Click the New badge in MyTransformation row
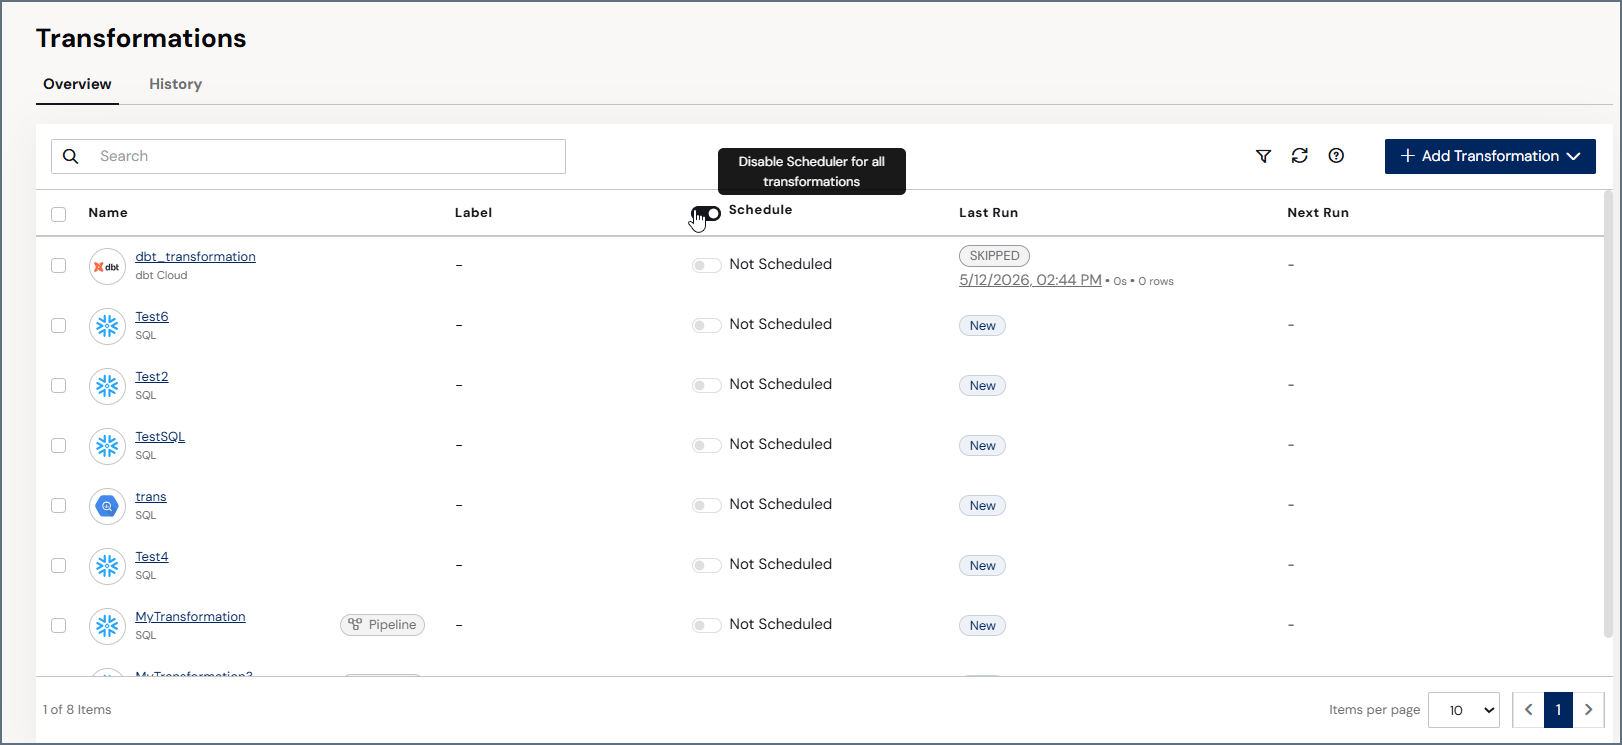 pyautogui.click(x=982, y=626)
